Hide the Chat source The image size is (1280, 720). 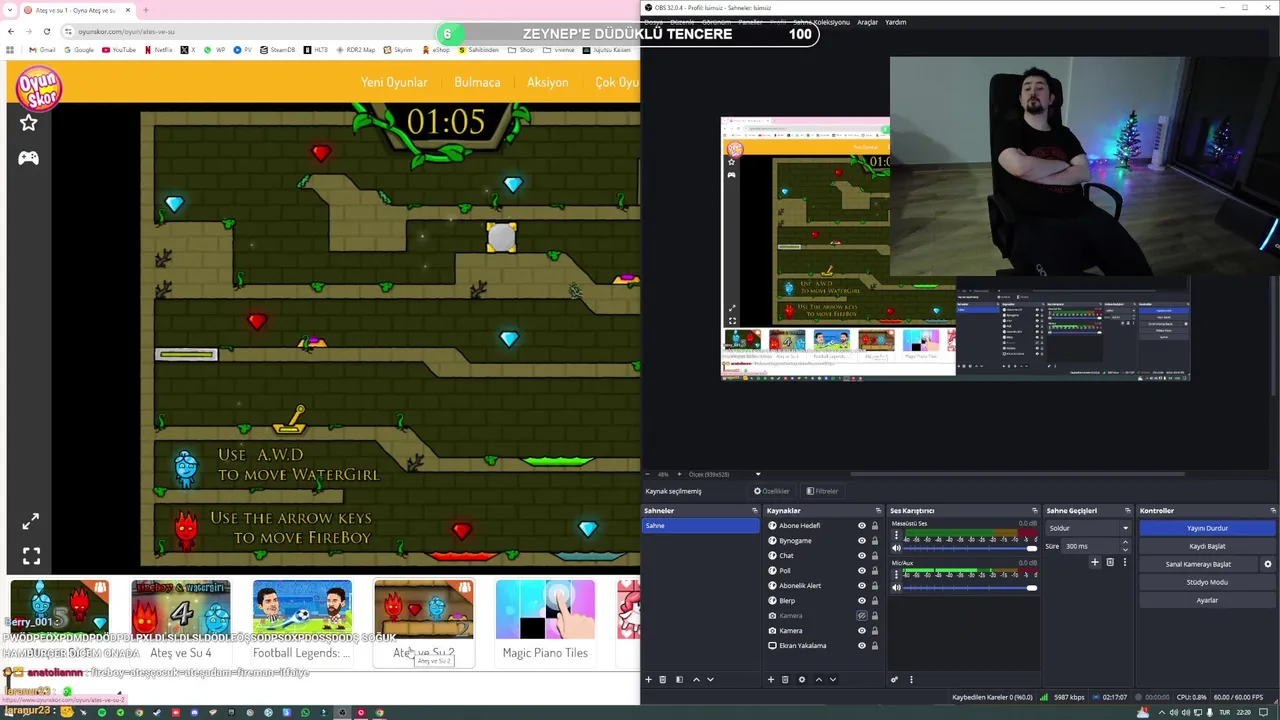click(x=861, y=556)
